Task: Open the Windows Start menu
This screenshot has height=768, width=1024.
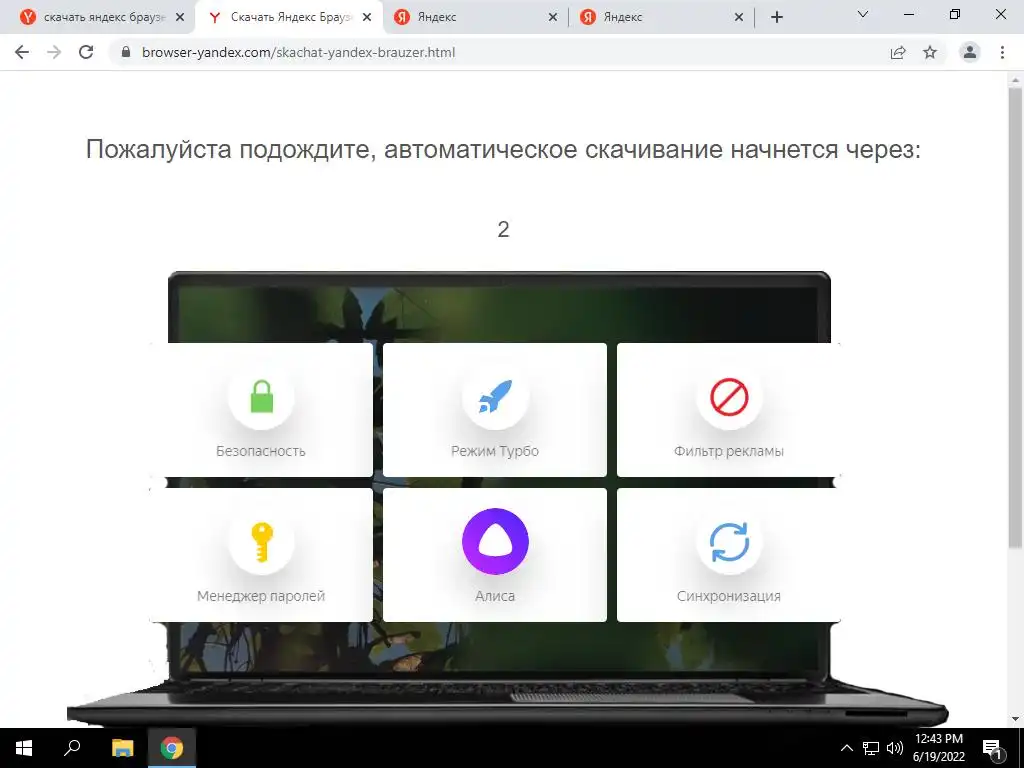Action: point(24,748)
